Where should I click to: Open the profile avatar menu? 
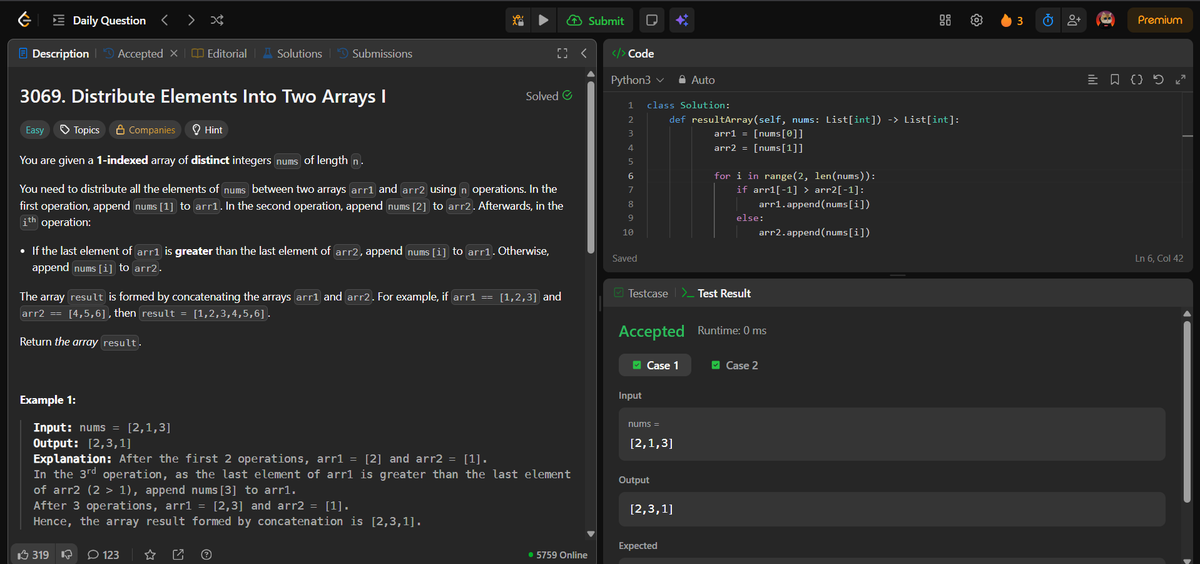(1107, 20)
